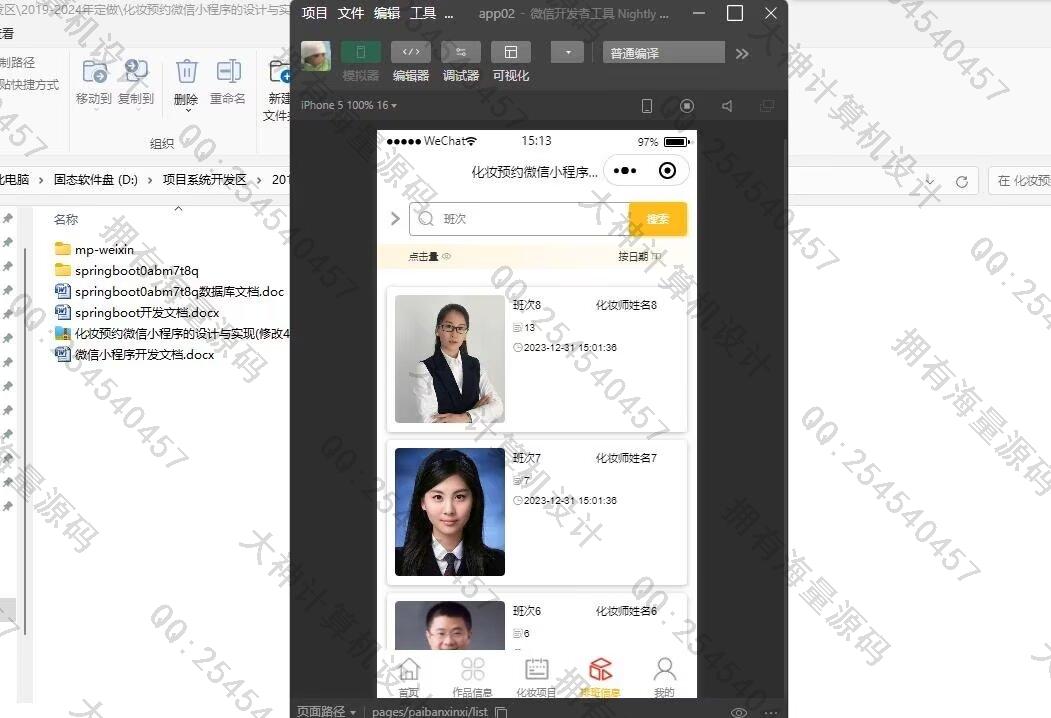Open the 班次8 makeup artist photo
Viewport: 1051px width, 718px height.
point(450,359)
